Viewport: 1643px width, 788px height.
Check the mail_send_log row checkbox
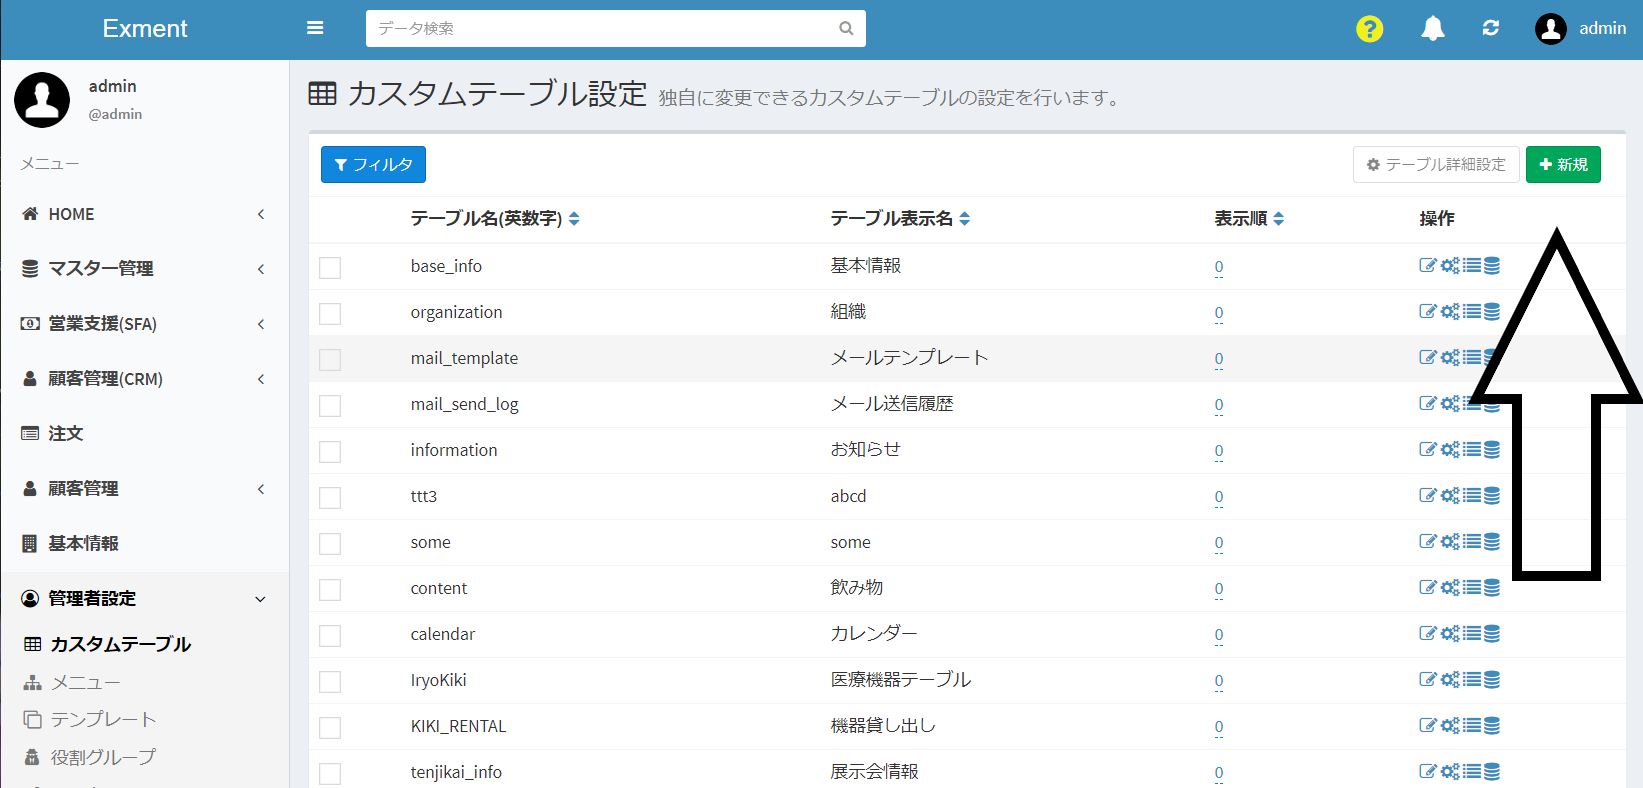(x=330, y=406)
